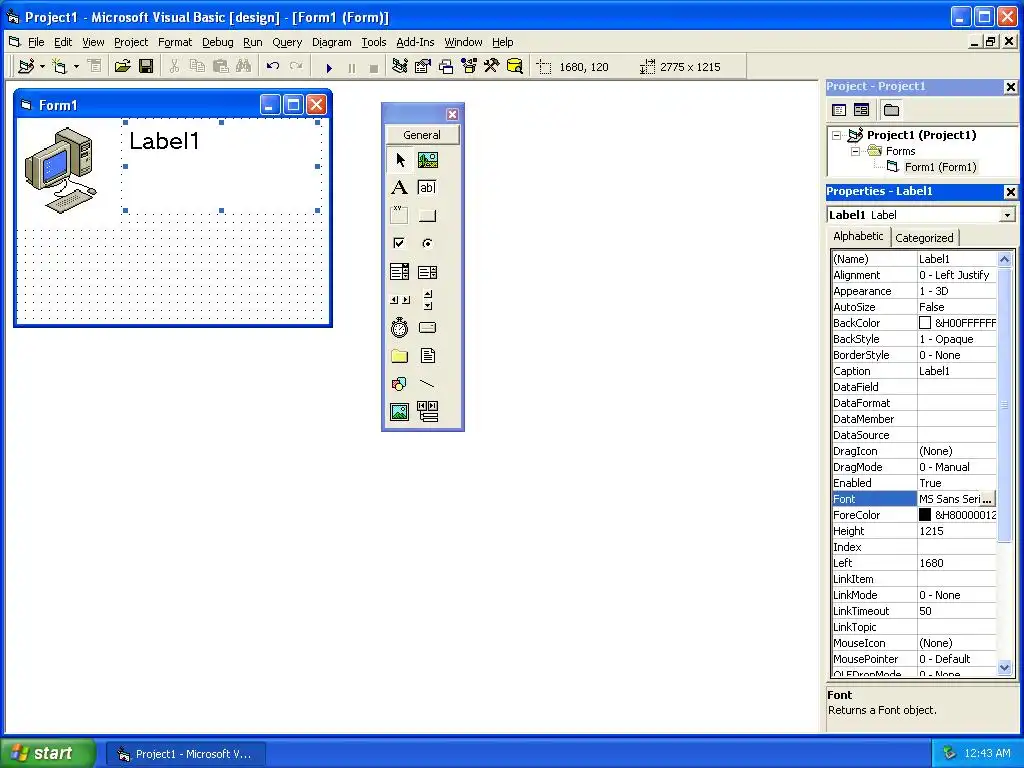Open the Project menu

click(x=131, y=42)
